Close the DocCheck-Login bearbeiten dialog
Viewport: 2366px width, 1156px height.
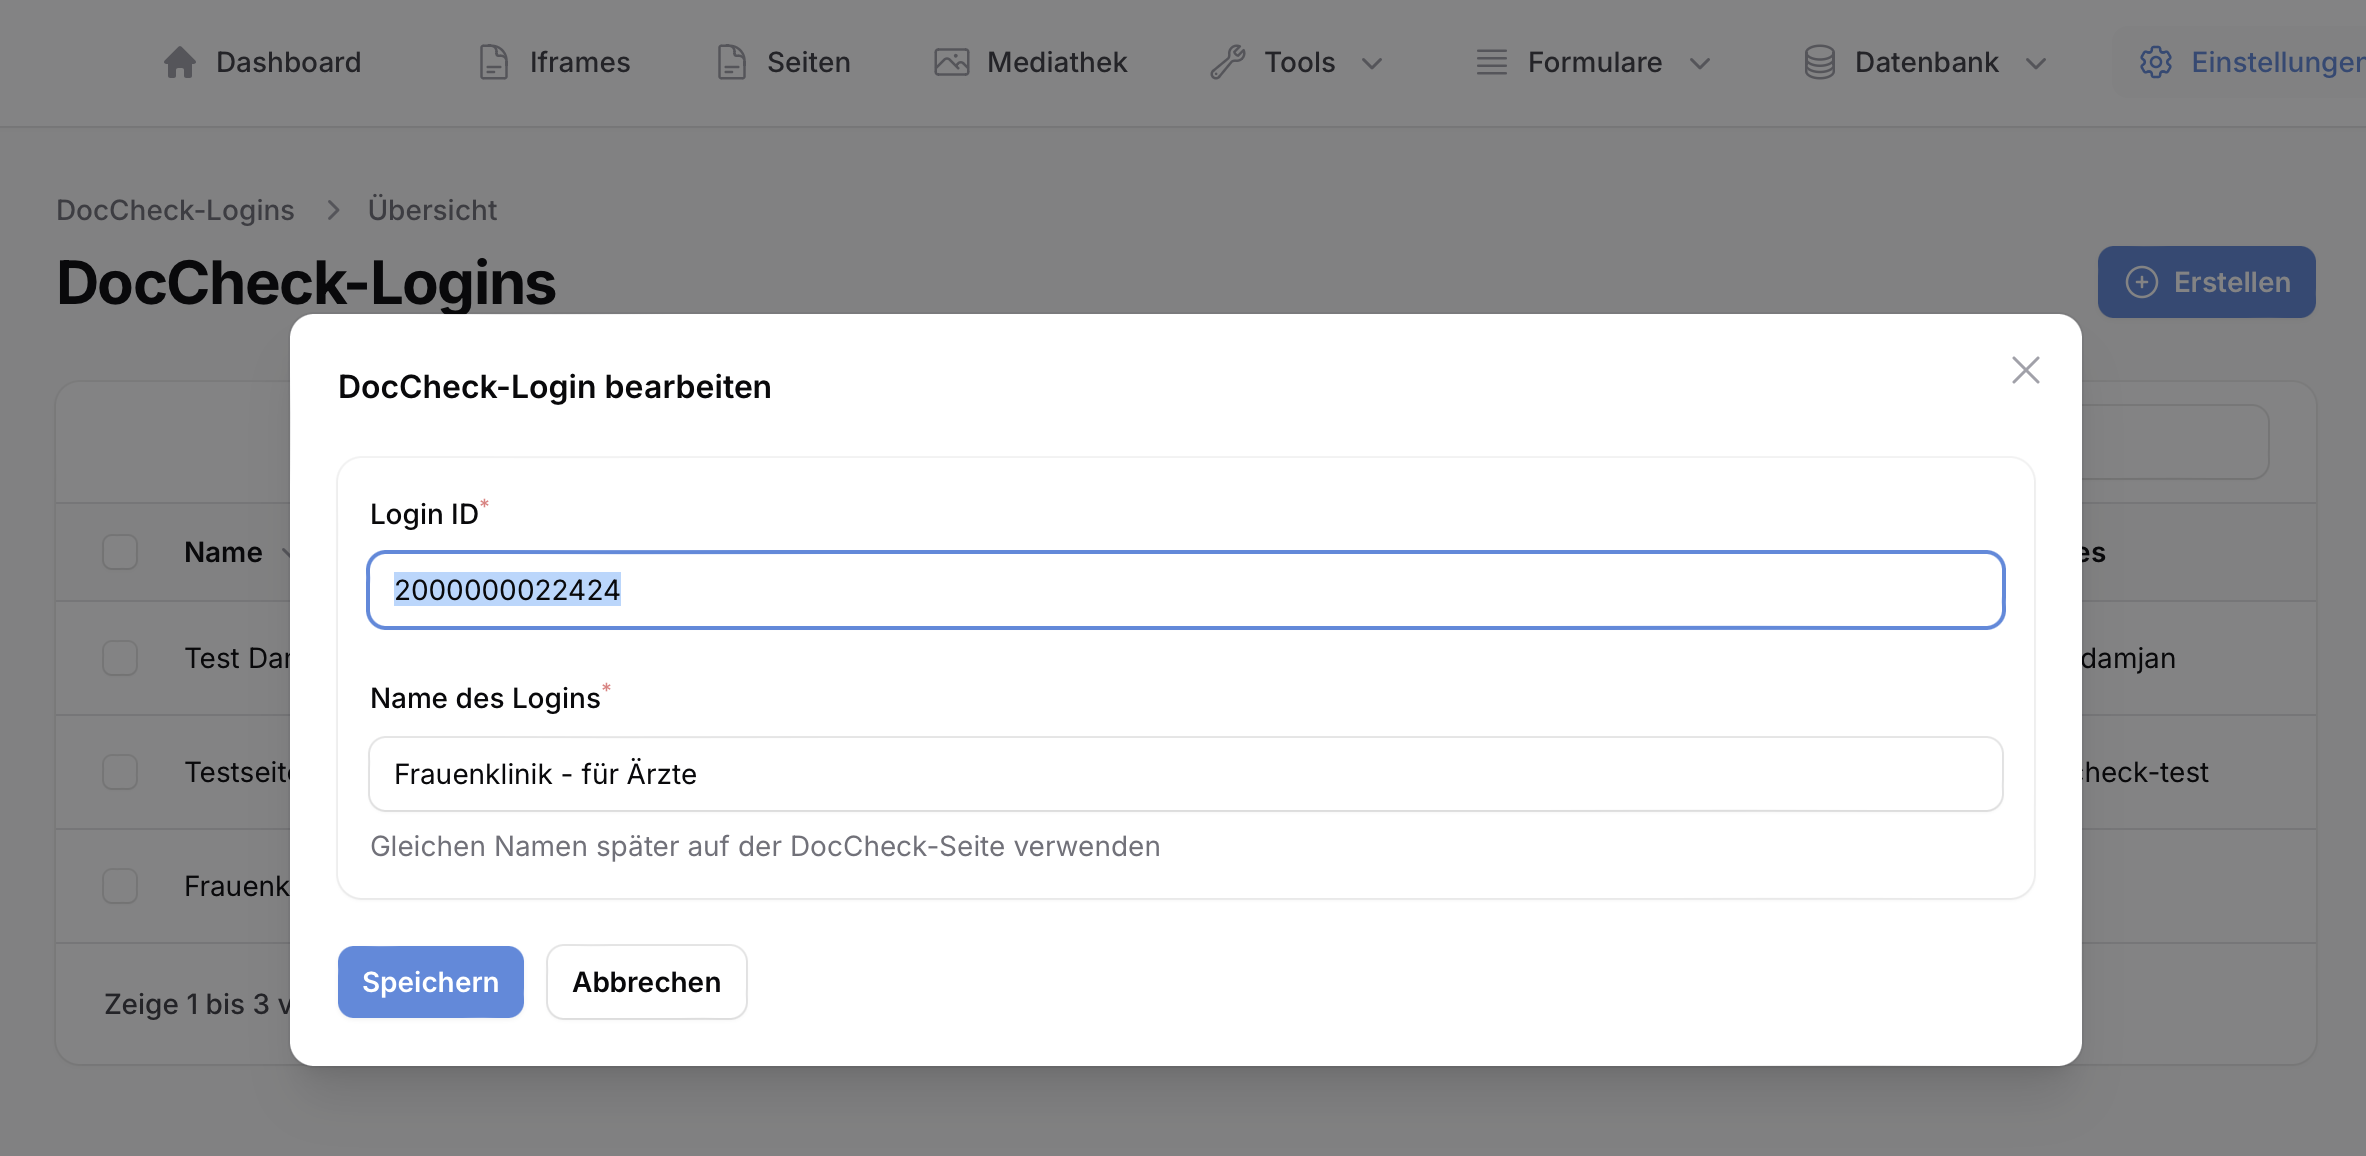(x=2026, y=370)
